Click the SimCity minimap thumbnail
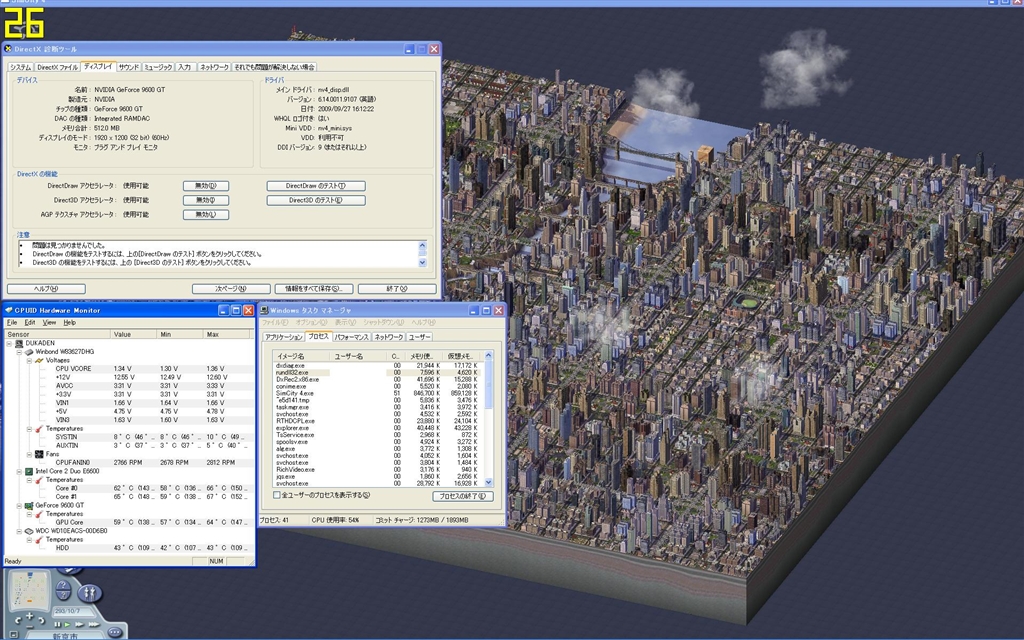Image resolution: width=1024 pixels, height=640 pixels. tap(29, 590)
